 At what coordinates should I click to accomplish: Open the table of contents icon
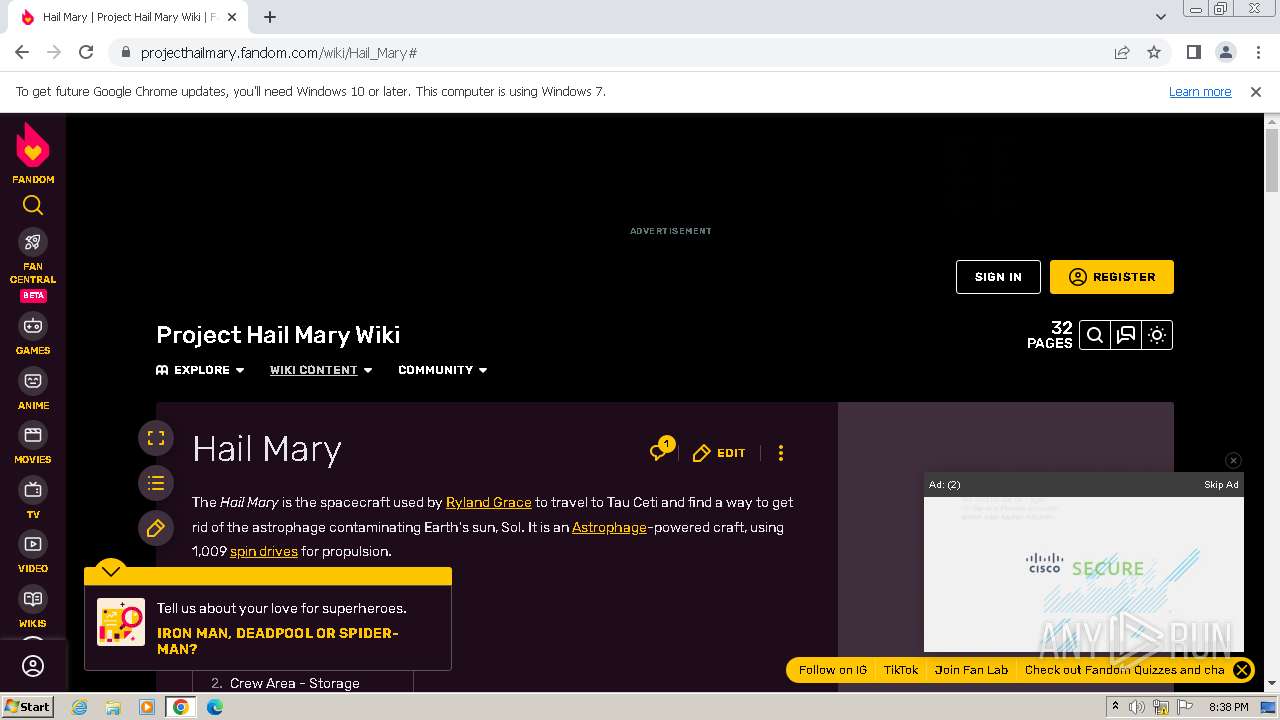coord(156,483)
